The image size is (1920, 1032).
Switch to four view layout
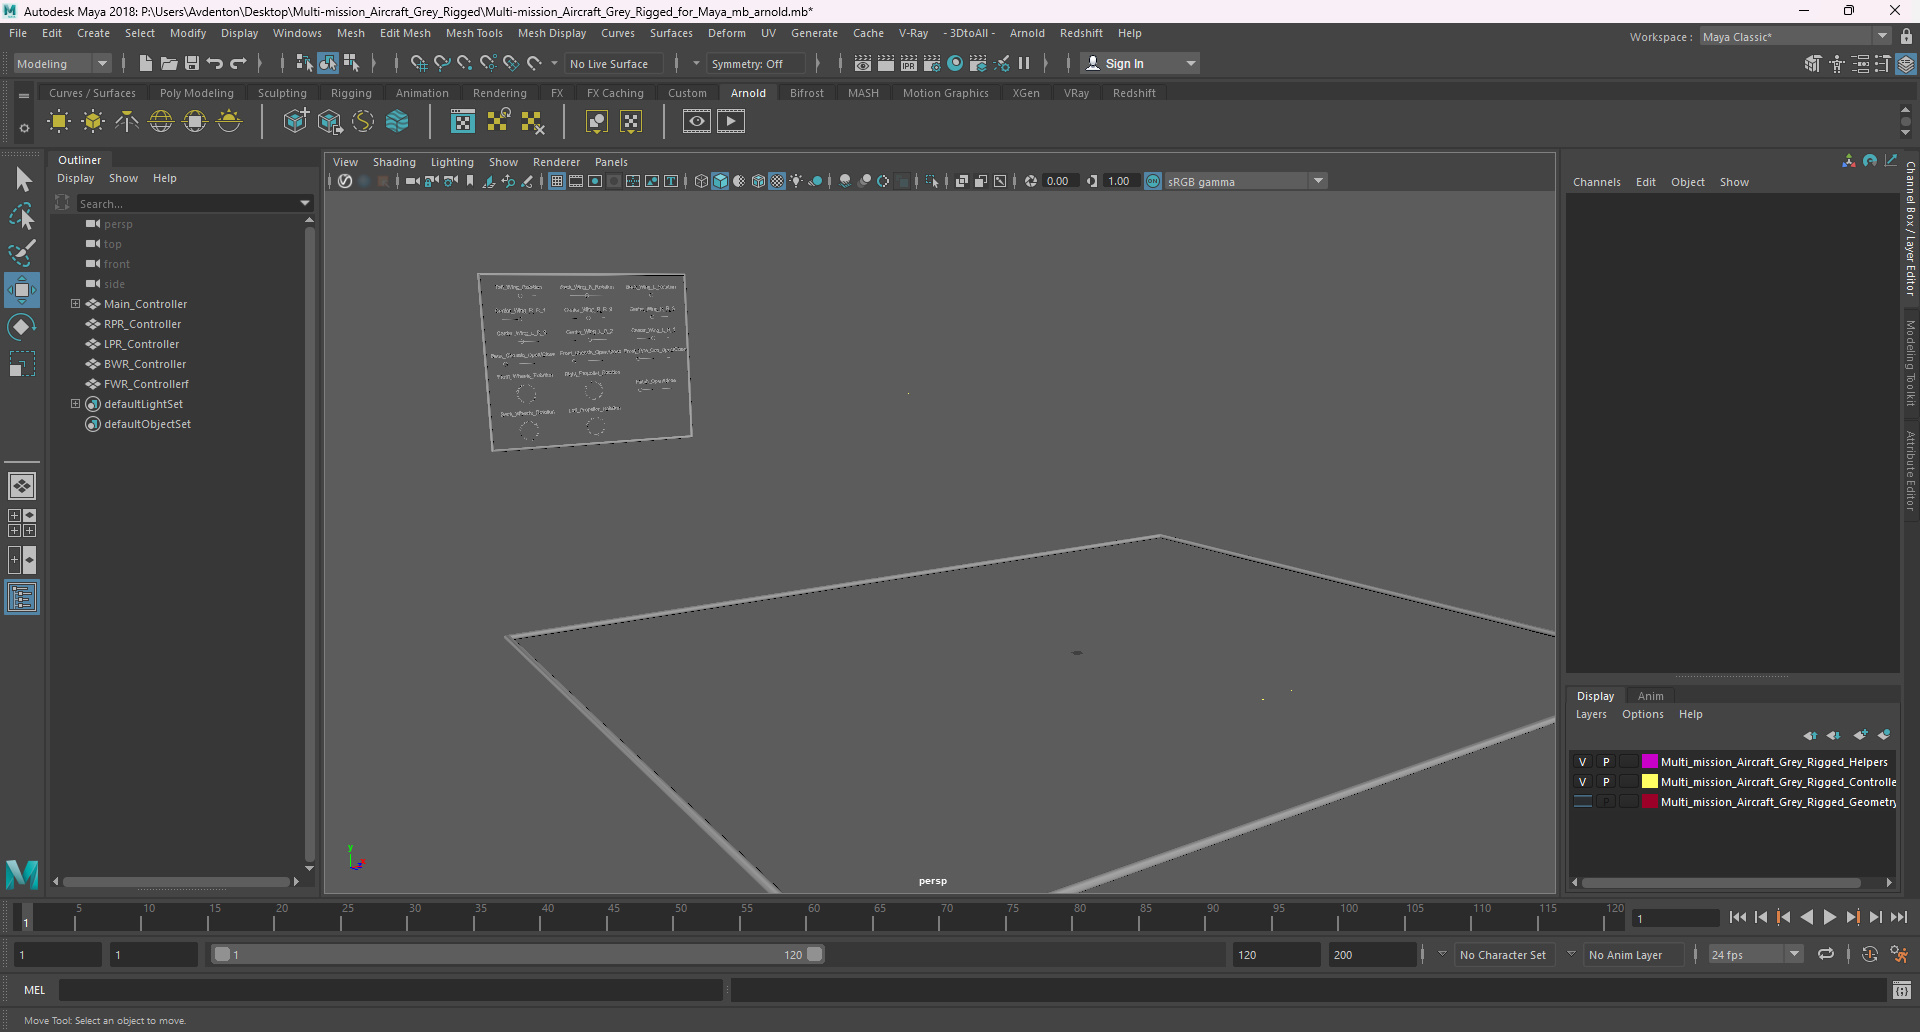(x=22, y=523)
